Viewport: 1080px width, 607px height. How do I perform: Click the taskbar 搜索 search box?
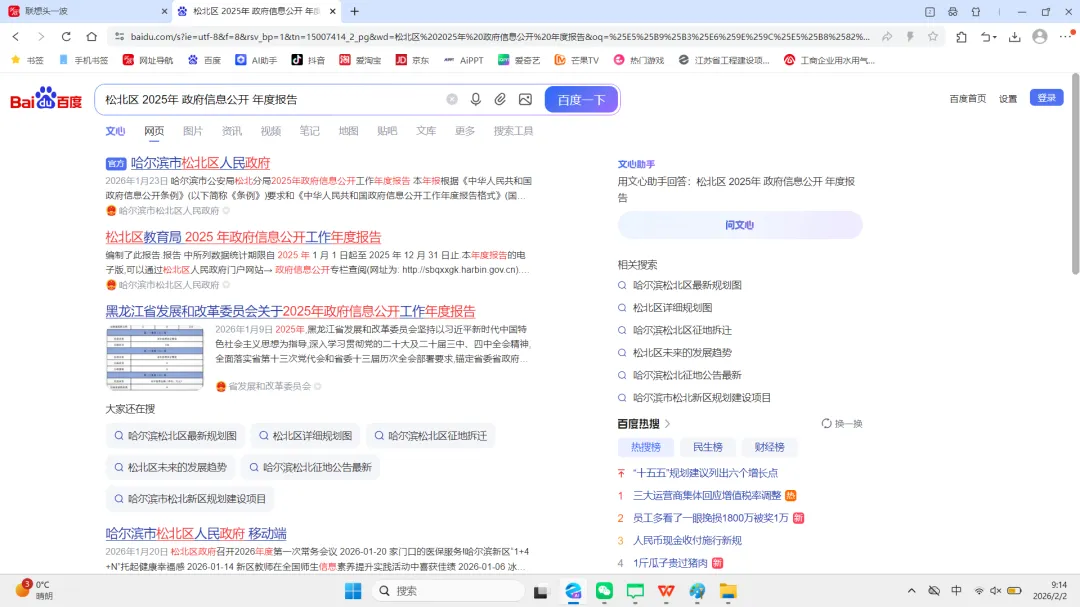click(448, 591)
